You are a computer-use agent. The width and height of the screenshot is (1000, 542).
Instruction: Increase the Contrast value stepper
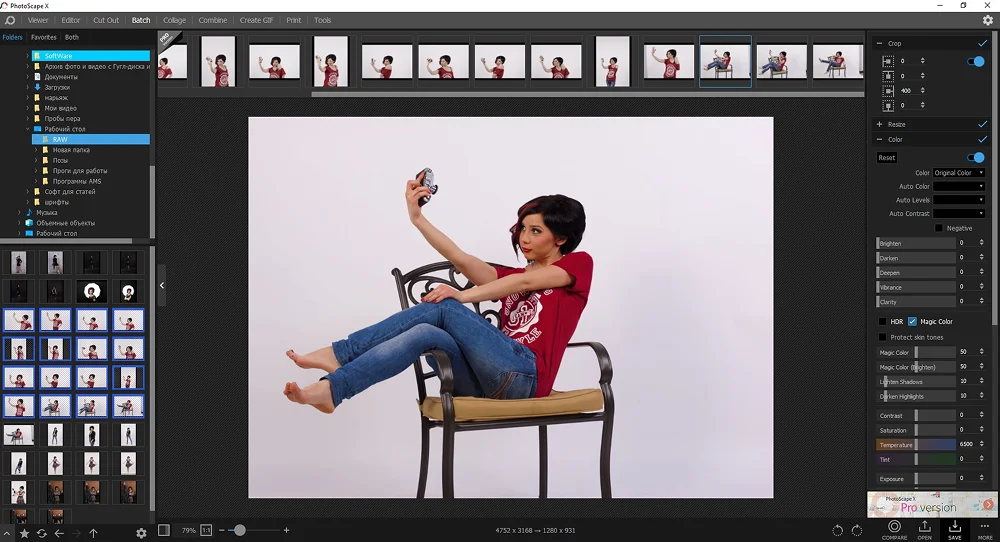click(982, 413)
